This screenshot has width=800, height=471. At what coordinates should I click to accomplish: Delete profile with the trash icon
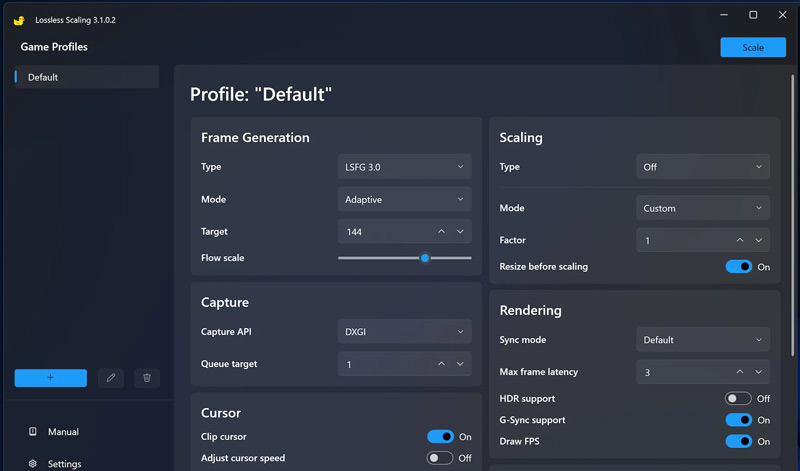[x=147, y=378]
